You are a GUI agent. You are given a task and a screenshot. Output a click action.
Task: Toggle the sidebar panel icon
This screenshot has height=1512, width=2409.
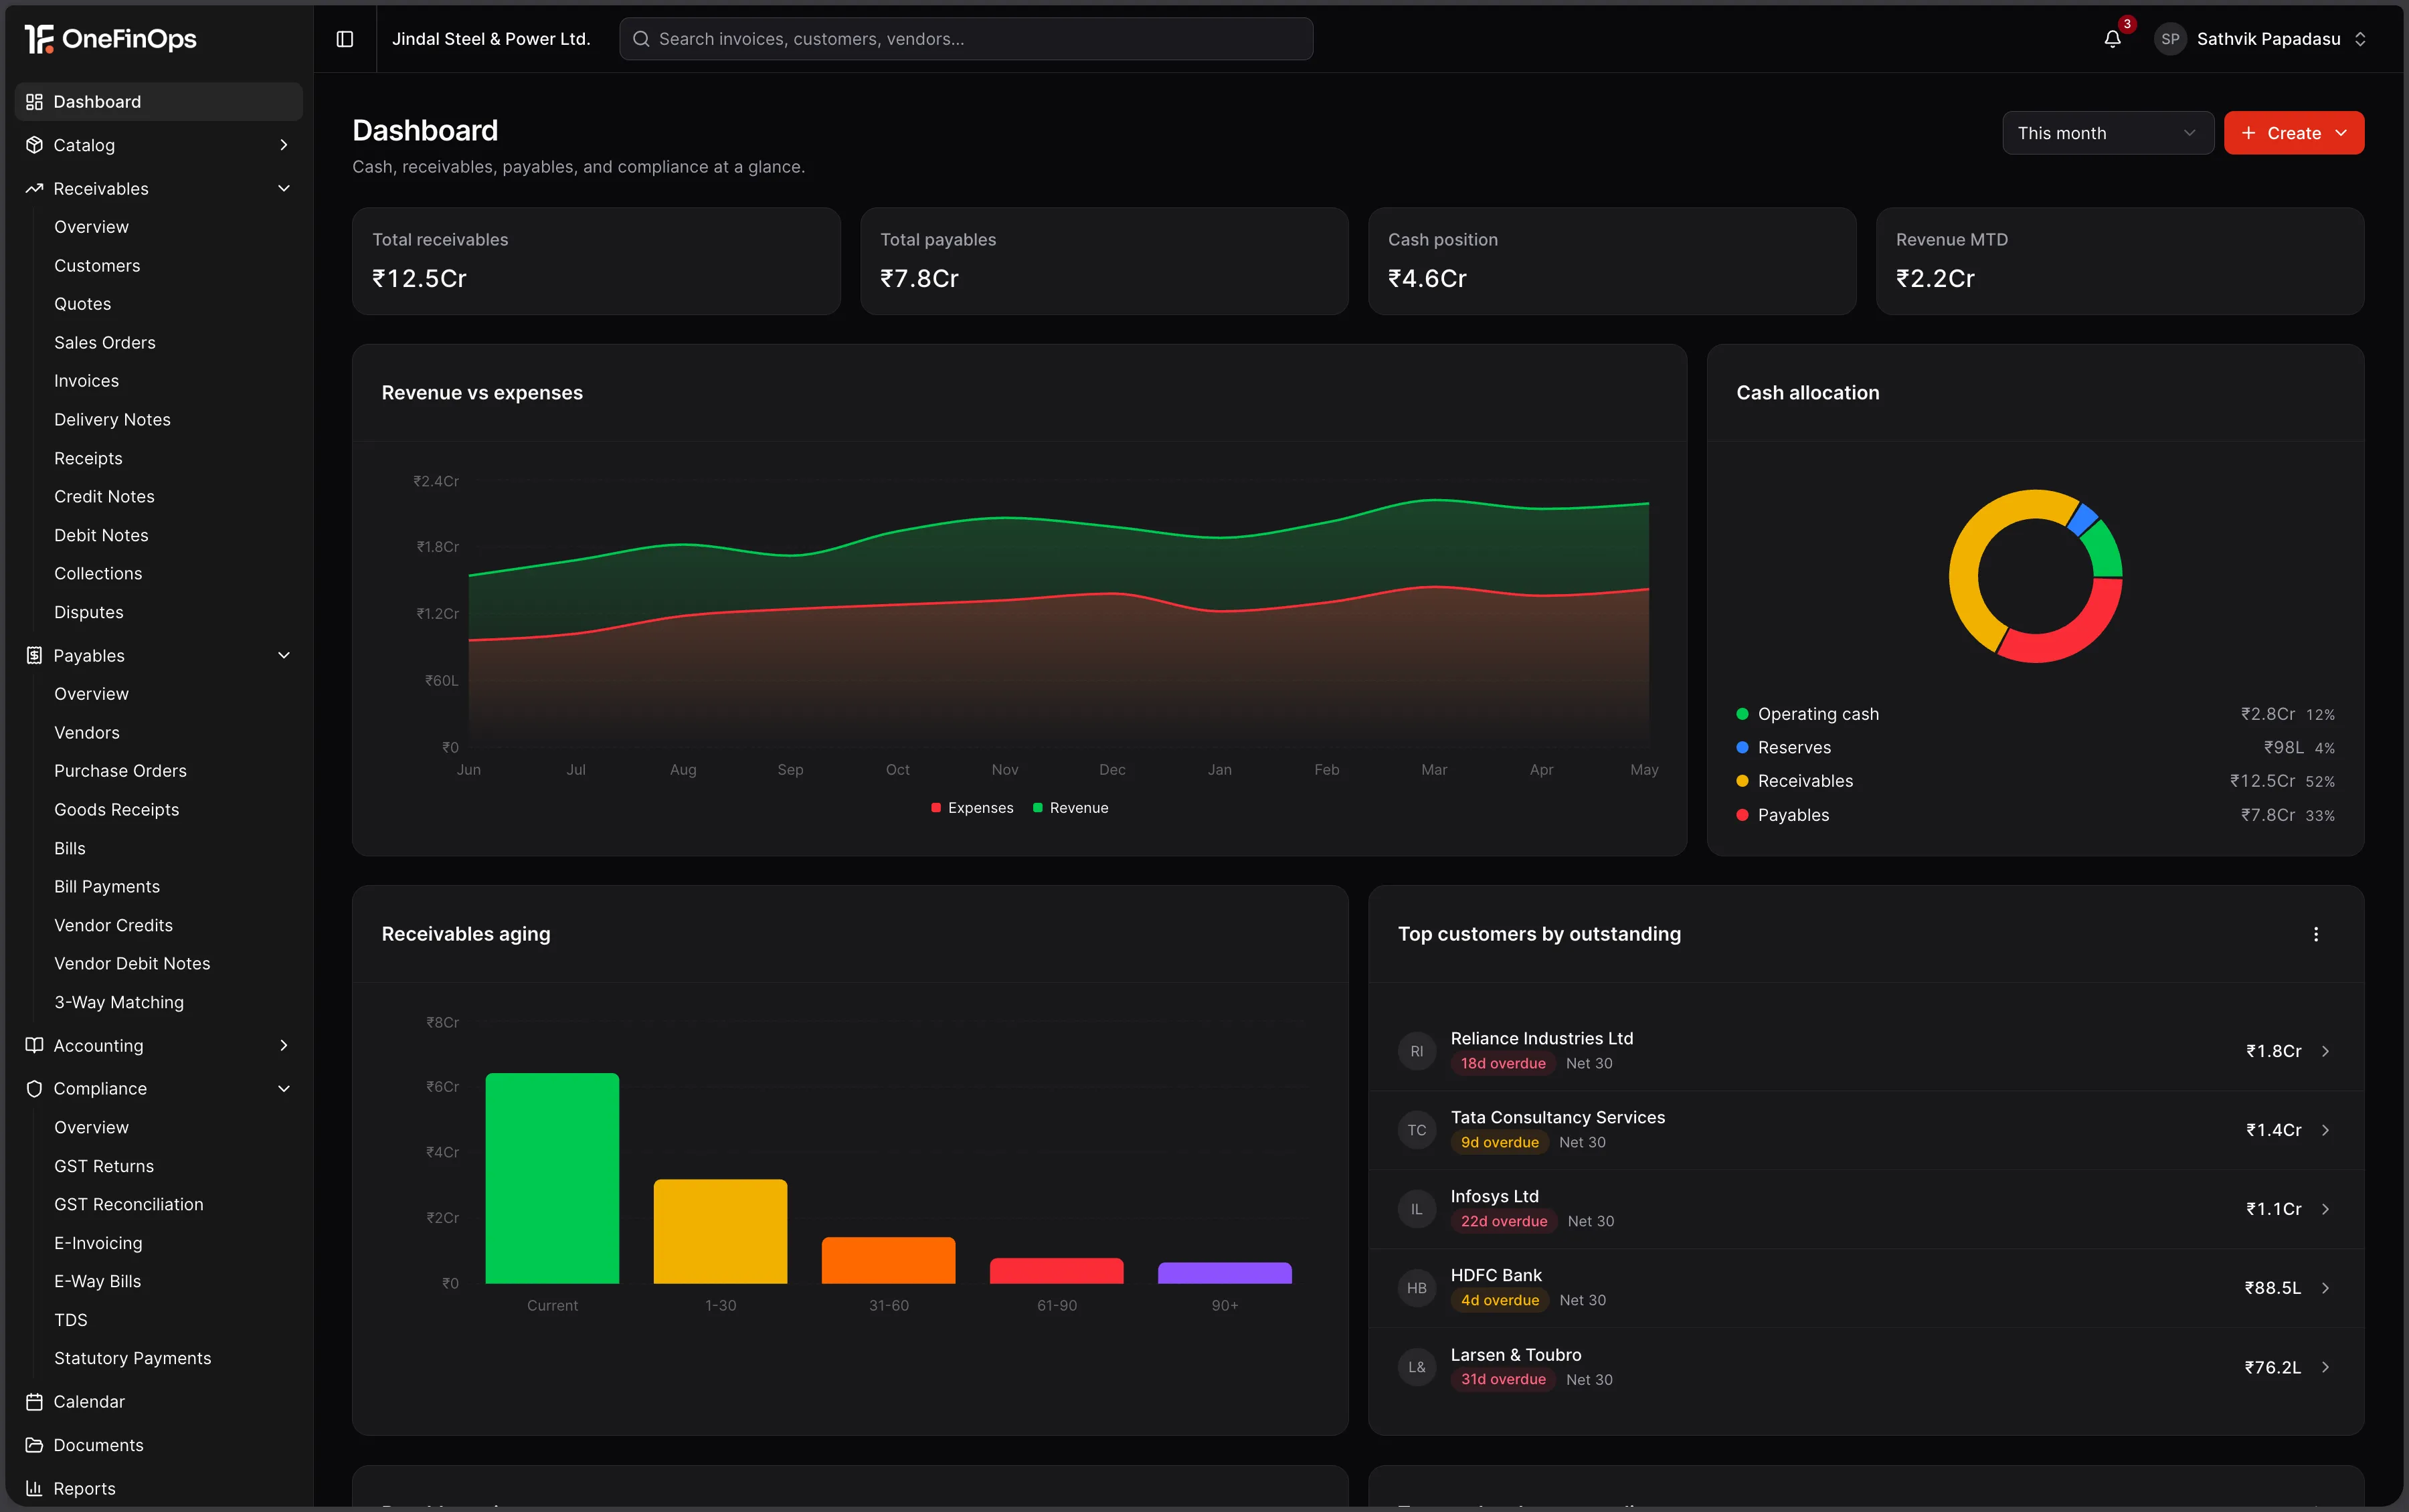[x=345, y=39]
